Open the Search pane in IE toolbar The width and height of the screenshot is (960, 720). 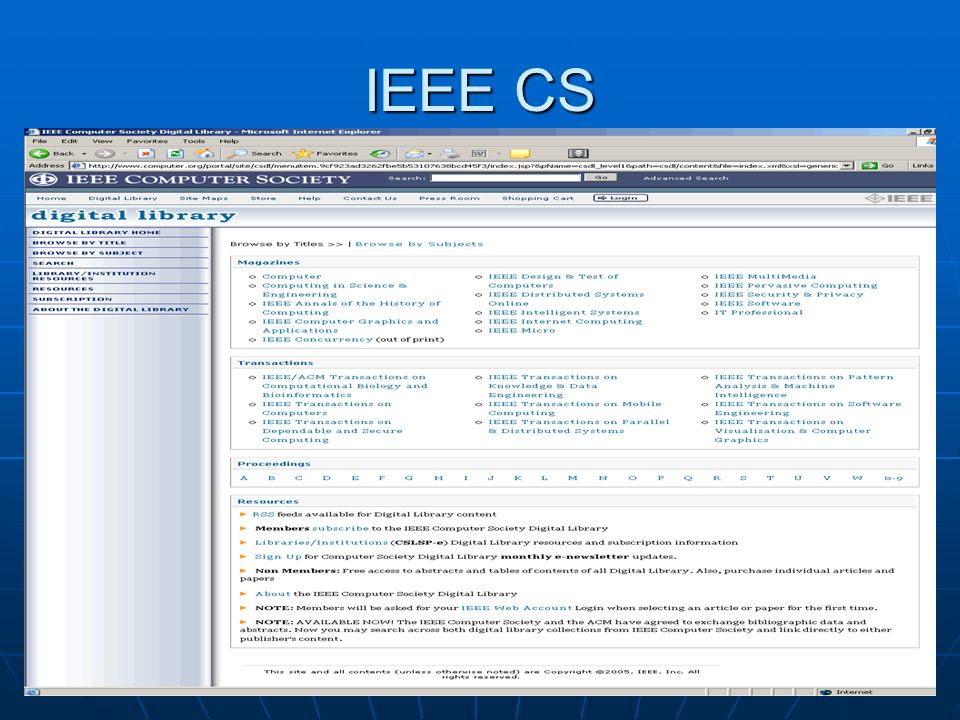tap(255, 154)
